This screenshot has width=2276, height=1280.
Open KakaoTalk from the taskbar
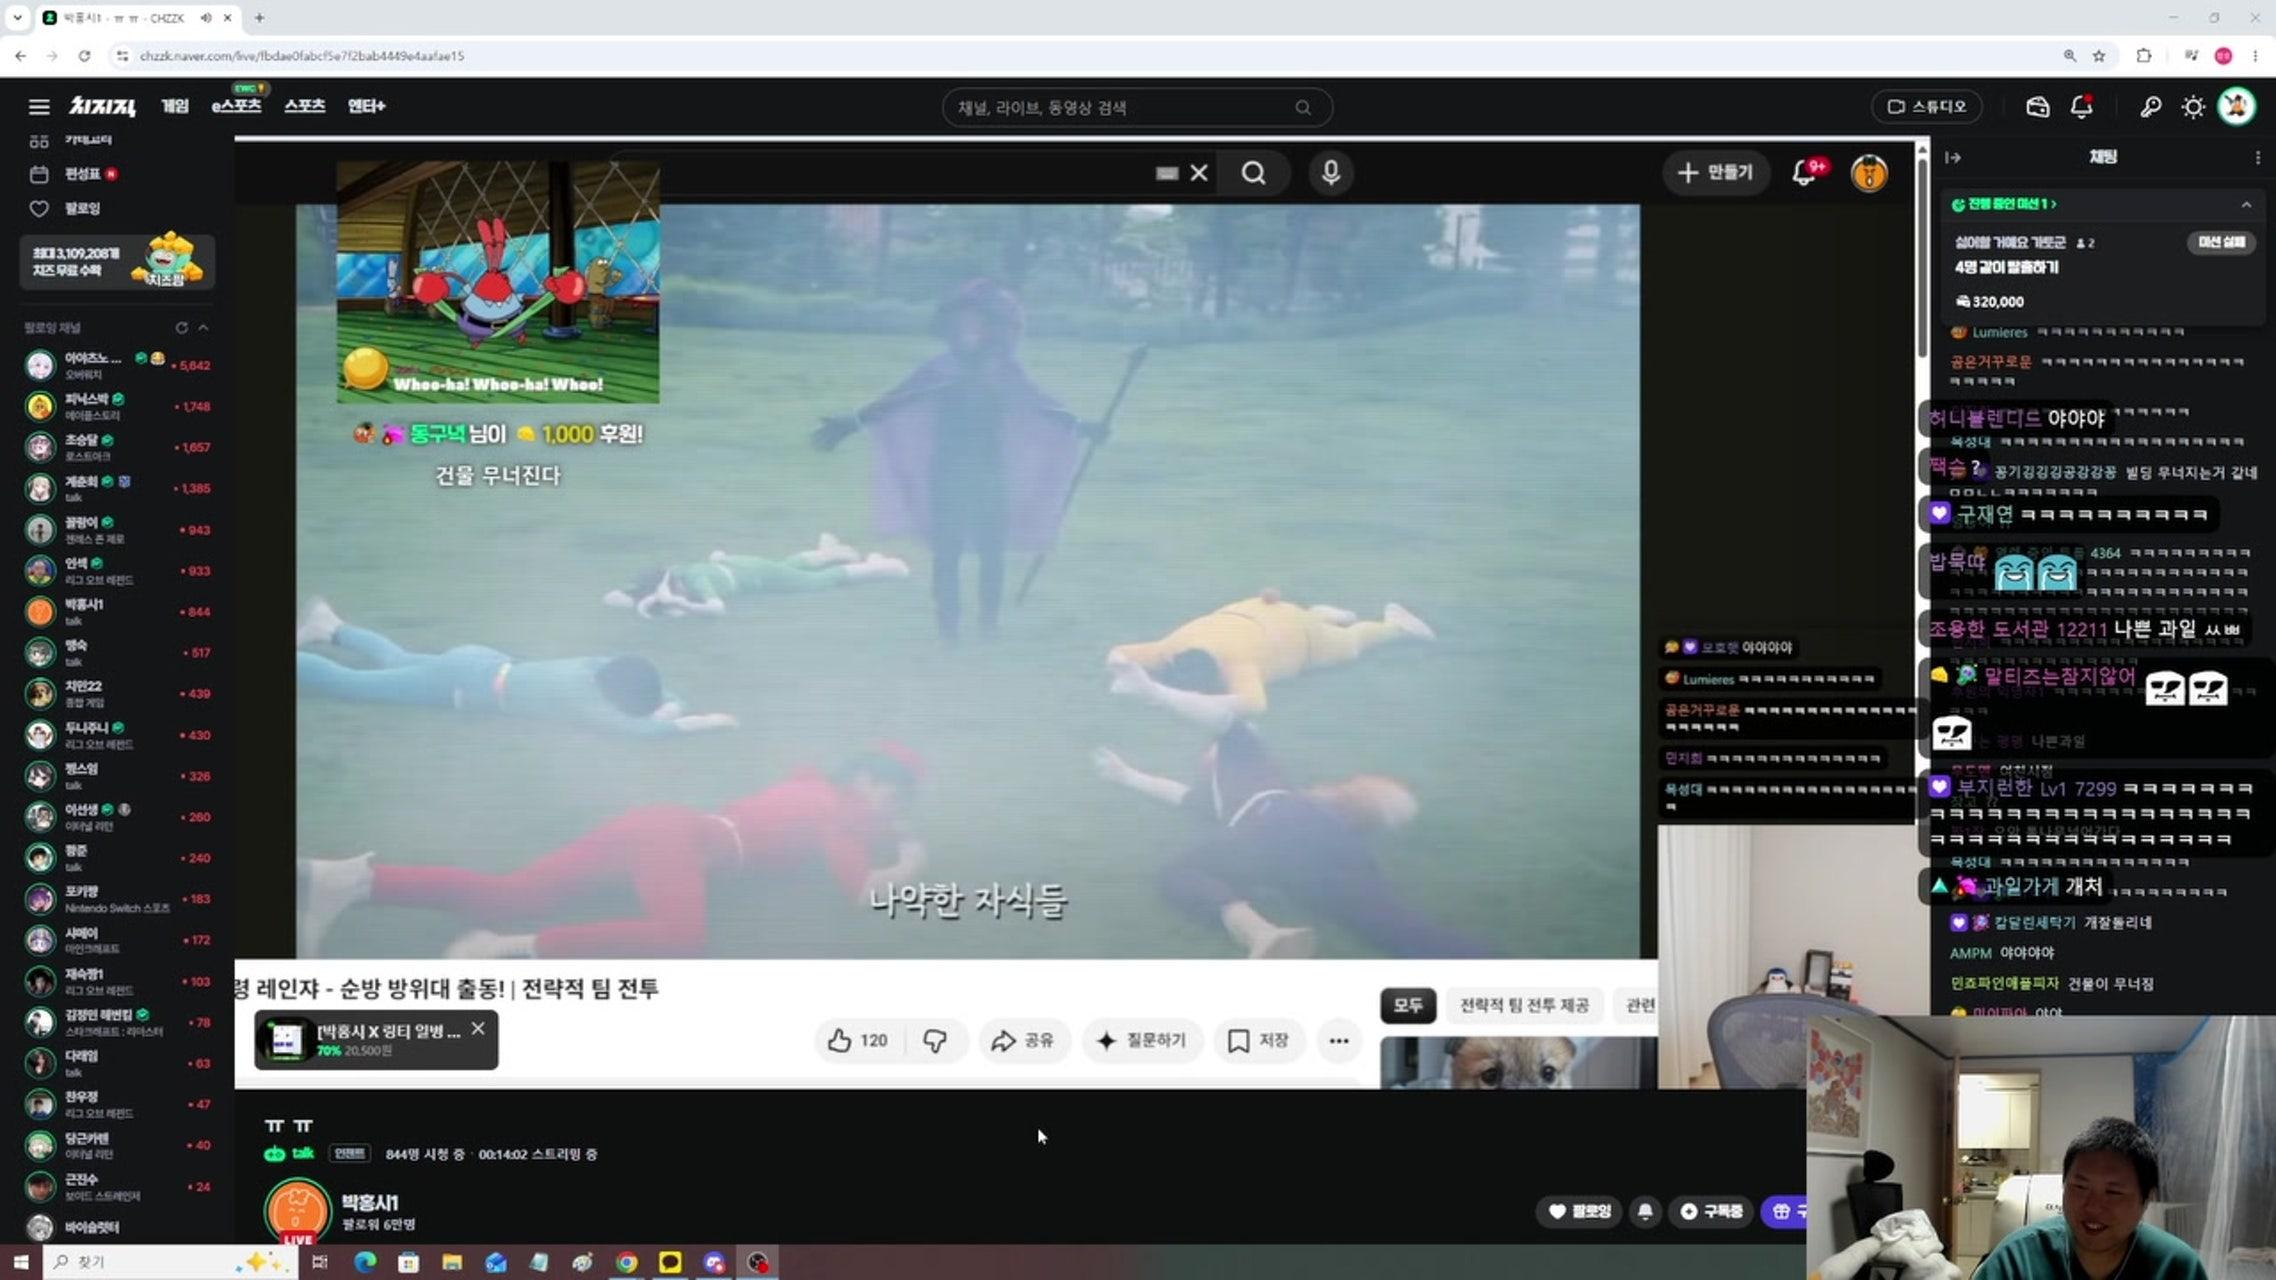coord(670,1262)
